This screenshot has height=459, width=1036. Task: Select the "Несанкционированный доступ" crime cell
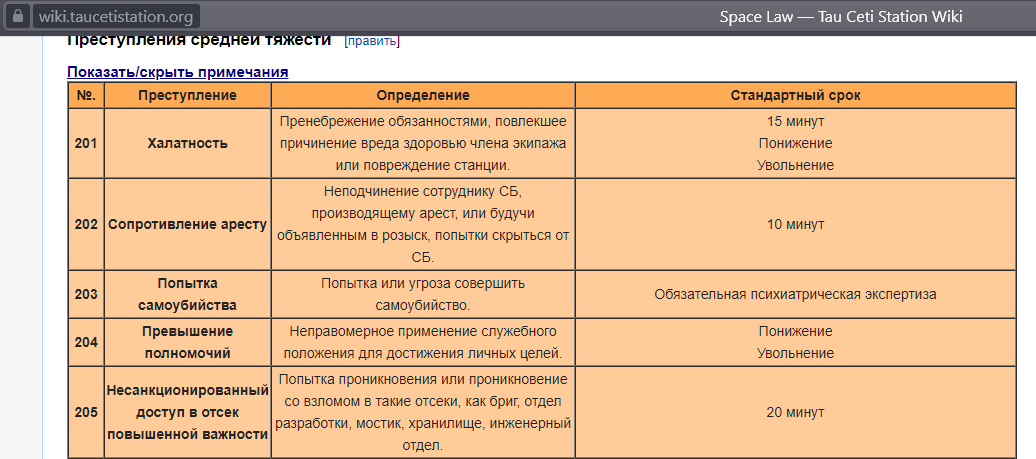187,412
